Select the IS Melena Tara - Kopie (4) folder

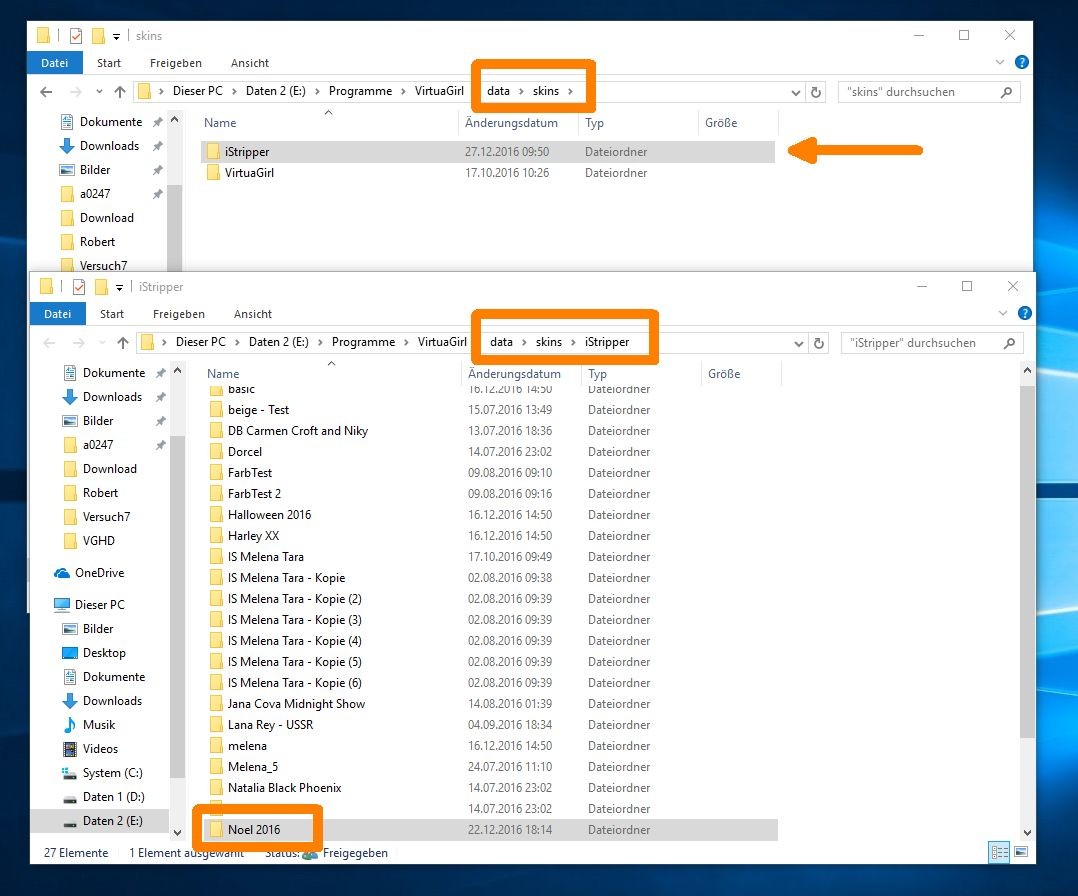click(491, 641)
